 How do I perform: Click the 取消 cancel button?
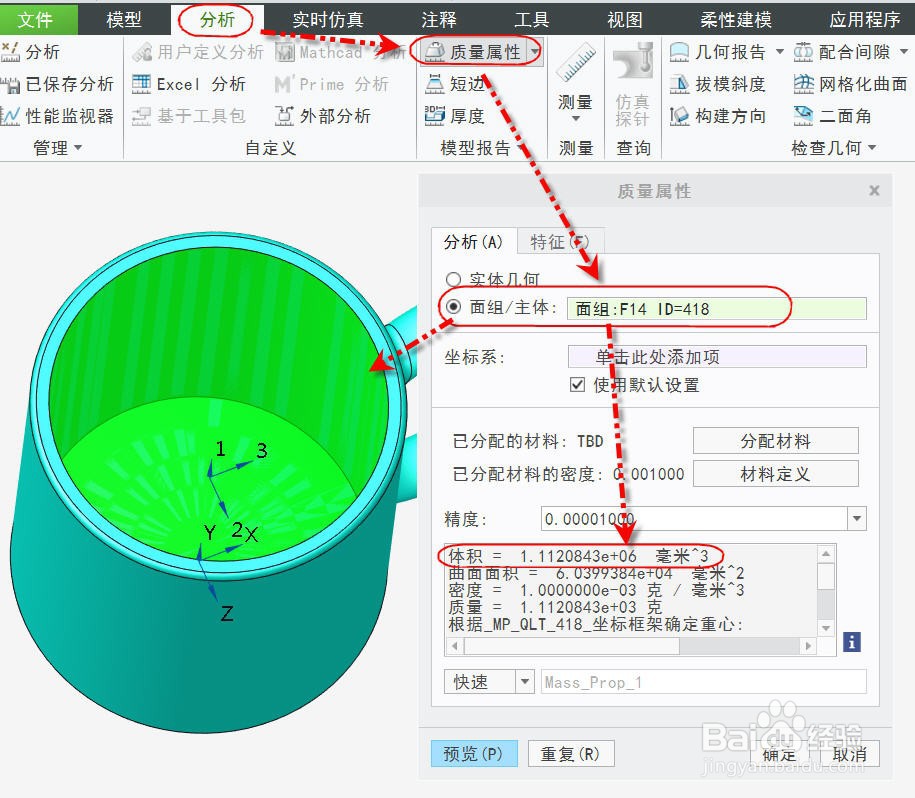[x=850, y=754]
